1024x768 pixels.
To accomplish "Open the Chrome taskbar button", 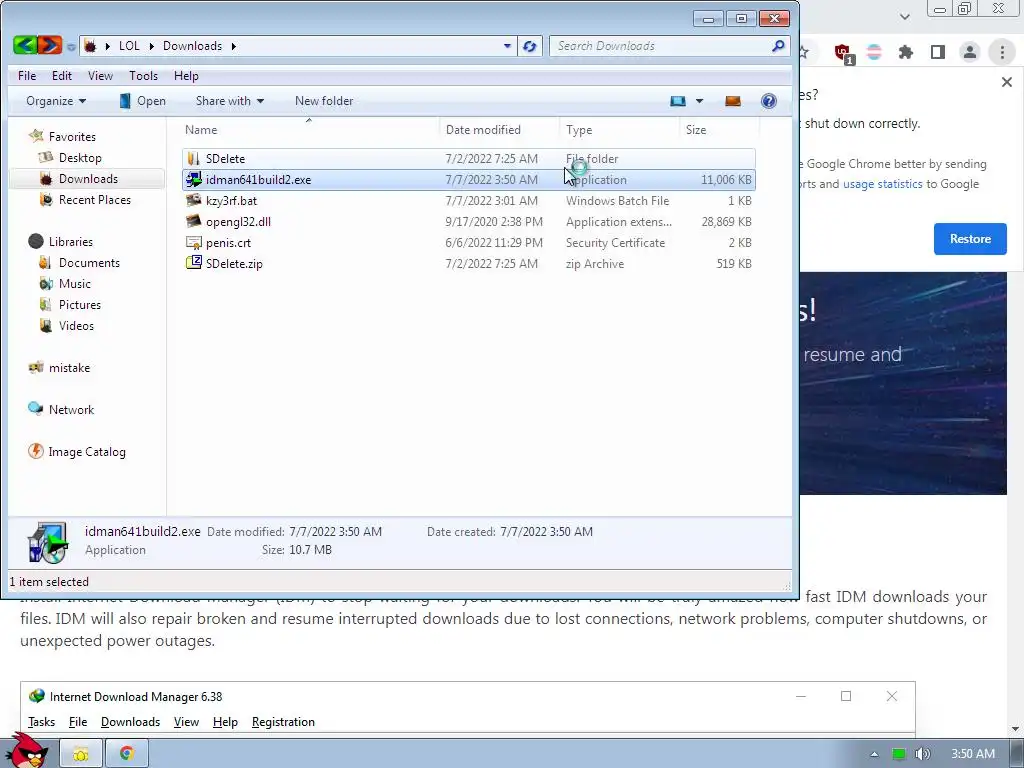I will tap(127, 754).
